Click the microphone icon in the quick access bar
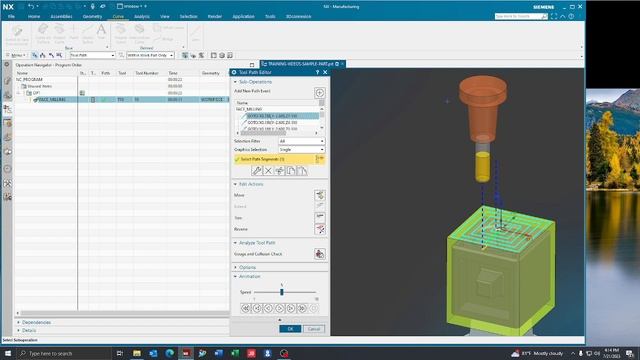 point(93,7)
